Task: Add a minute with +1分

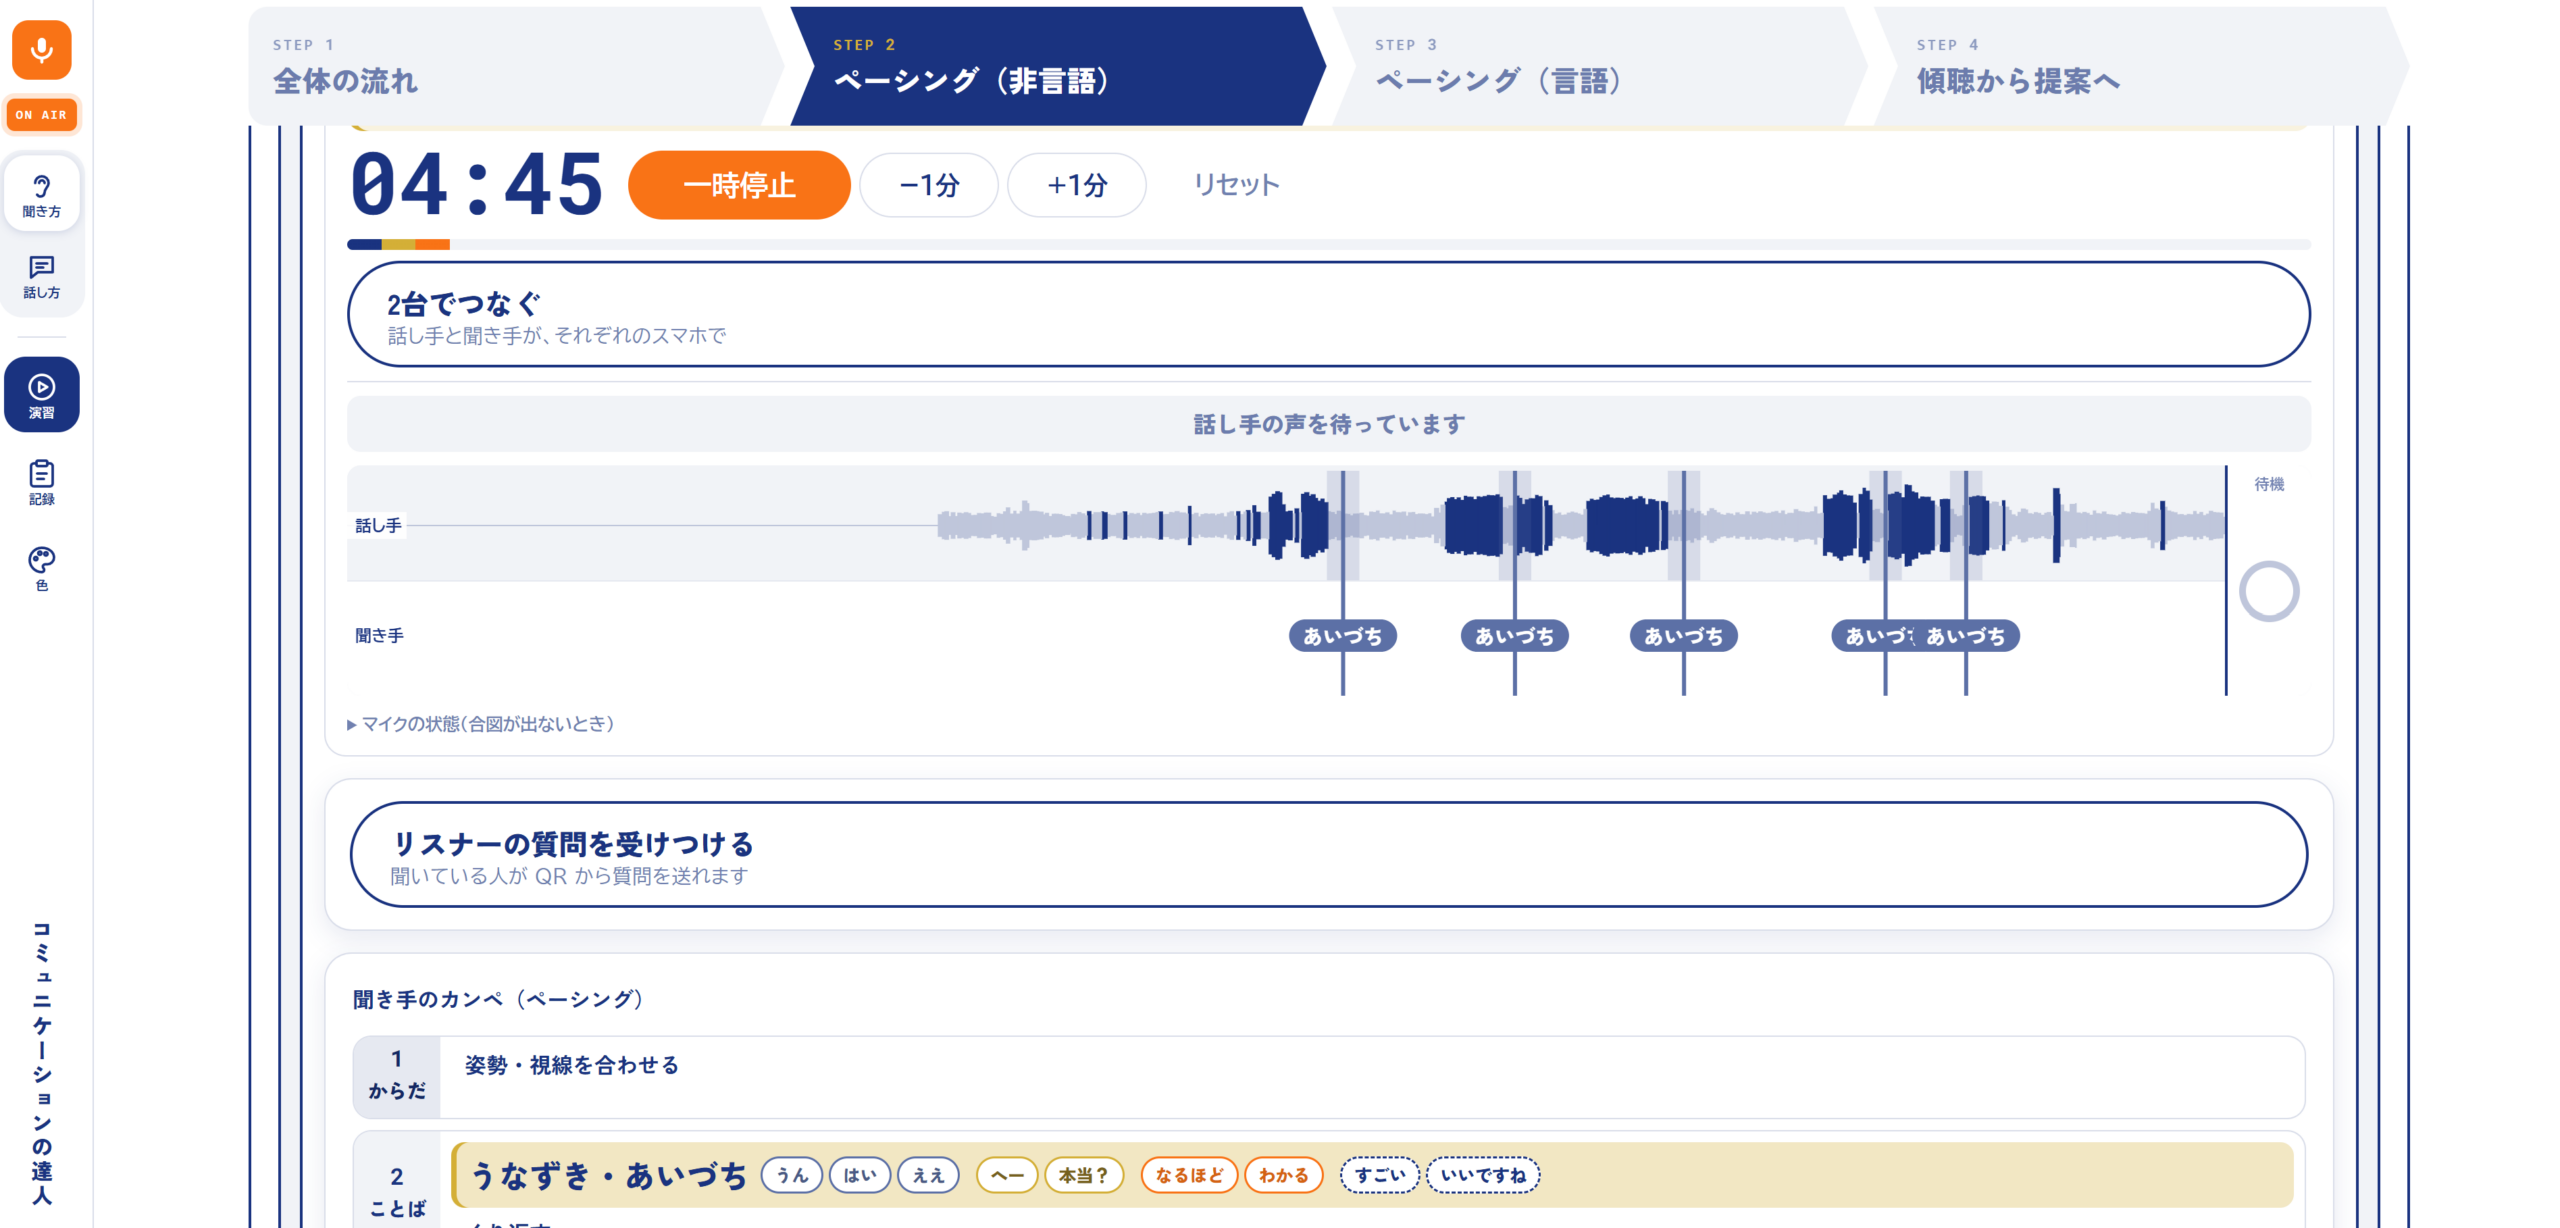Action: (x=1077, y=185)
